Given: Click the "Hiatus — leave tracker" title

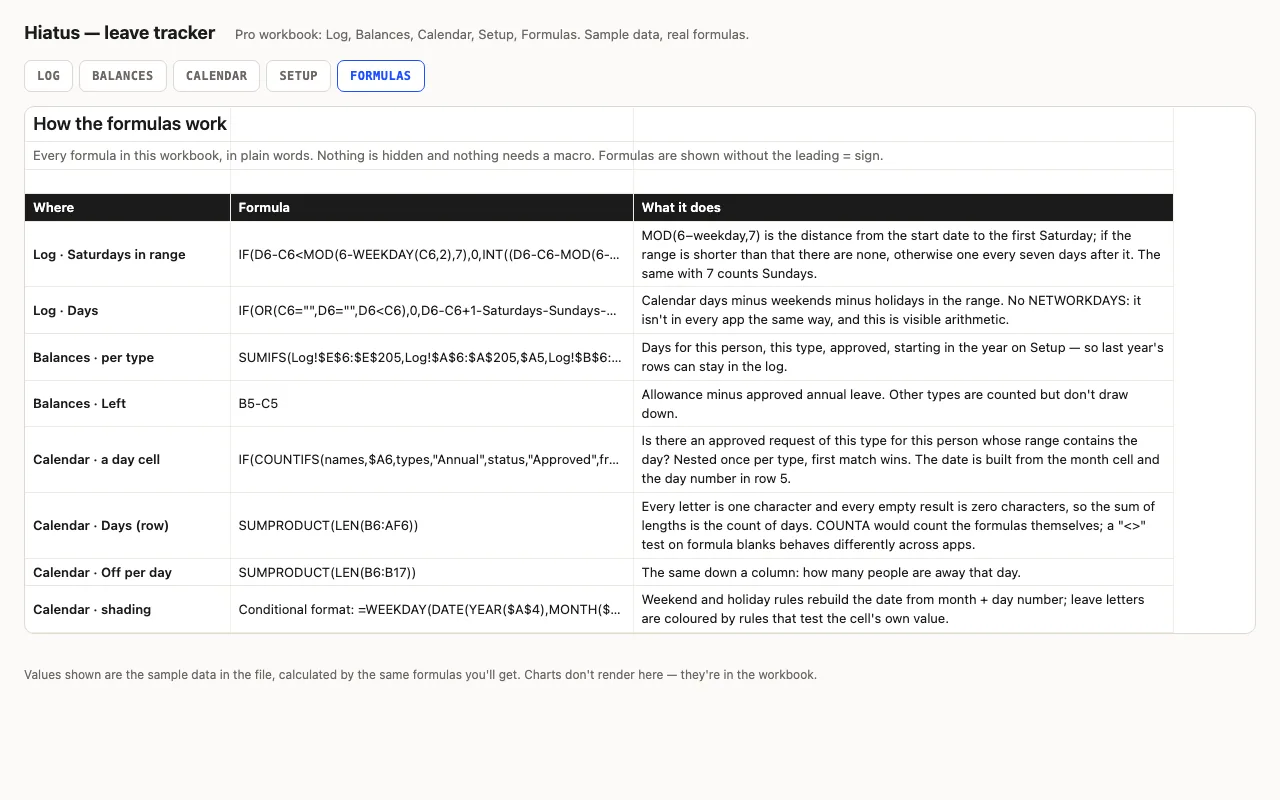Looking at the screenshot, I should click(120, 33).
